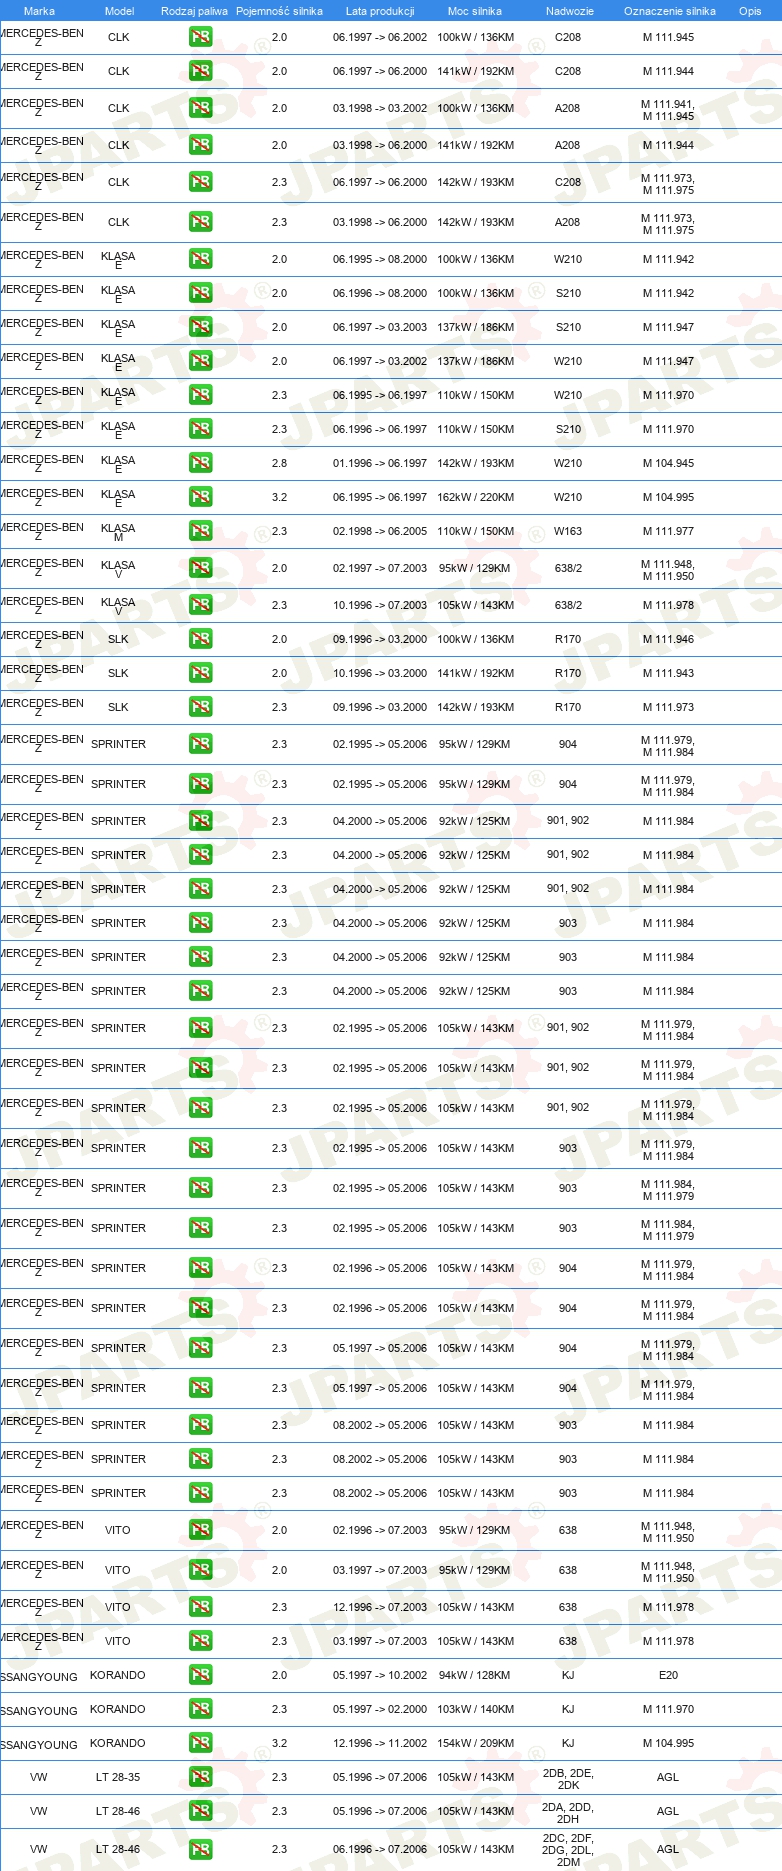The image size is (782, 1871).
Task: Click the Pojemność silnika column header
Action: (279, 11)
